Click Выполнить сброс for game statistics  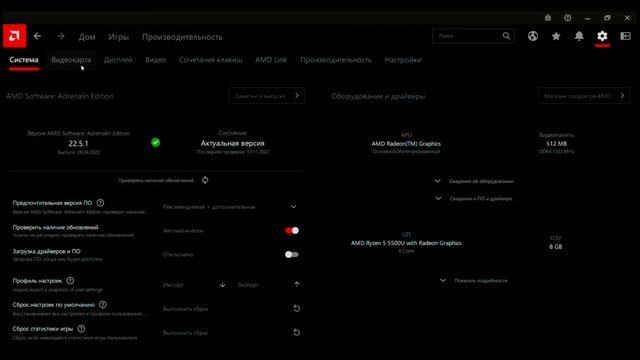pos(186,333)
